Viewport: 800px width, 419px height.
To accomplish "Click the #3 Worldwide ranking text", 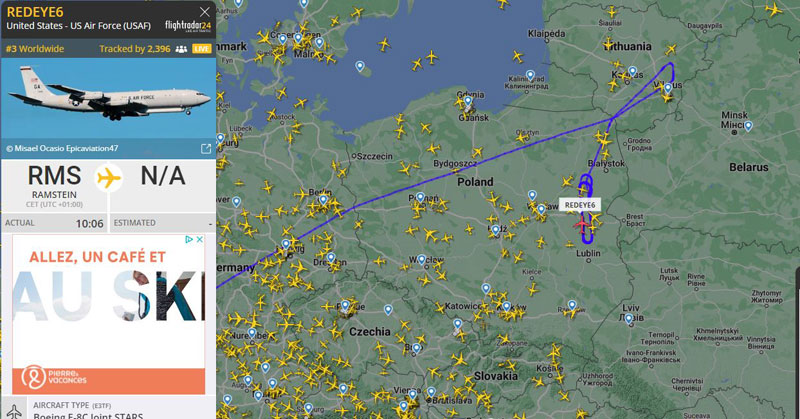I will click(35, 49).
